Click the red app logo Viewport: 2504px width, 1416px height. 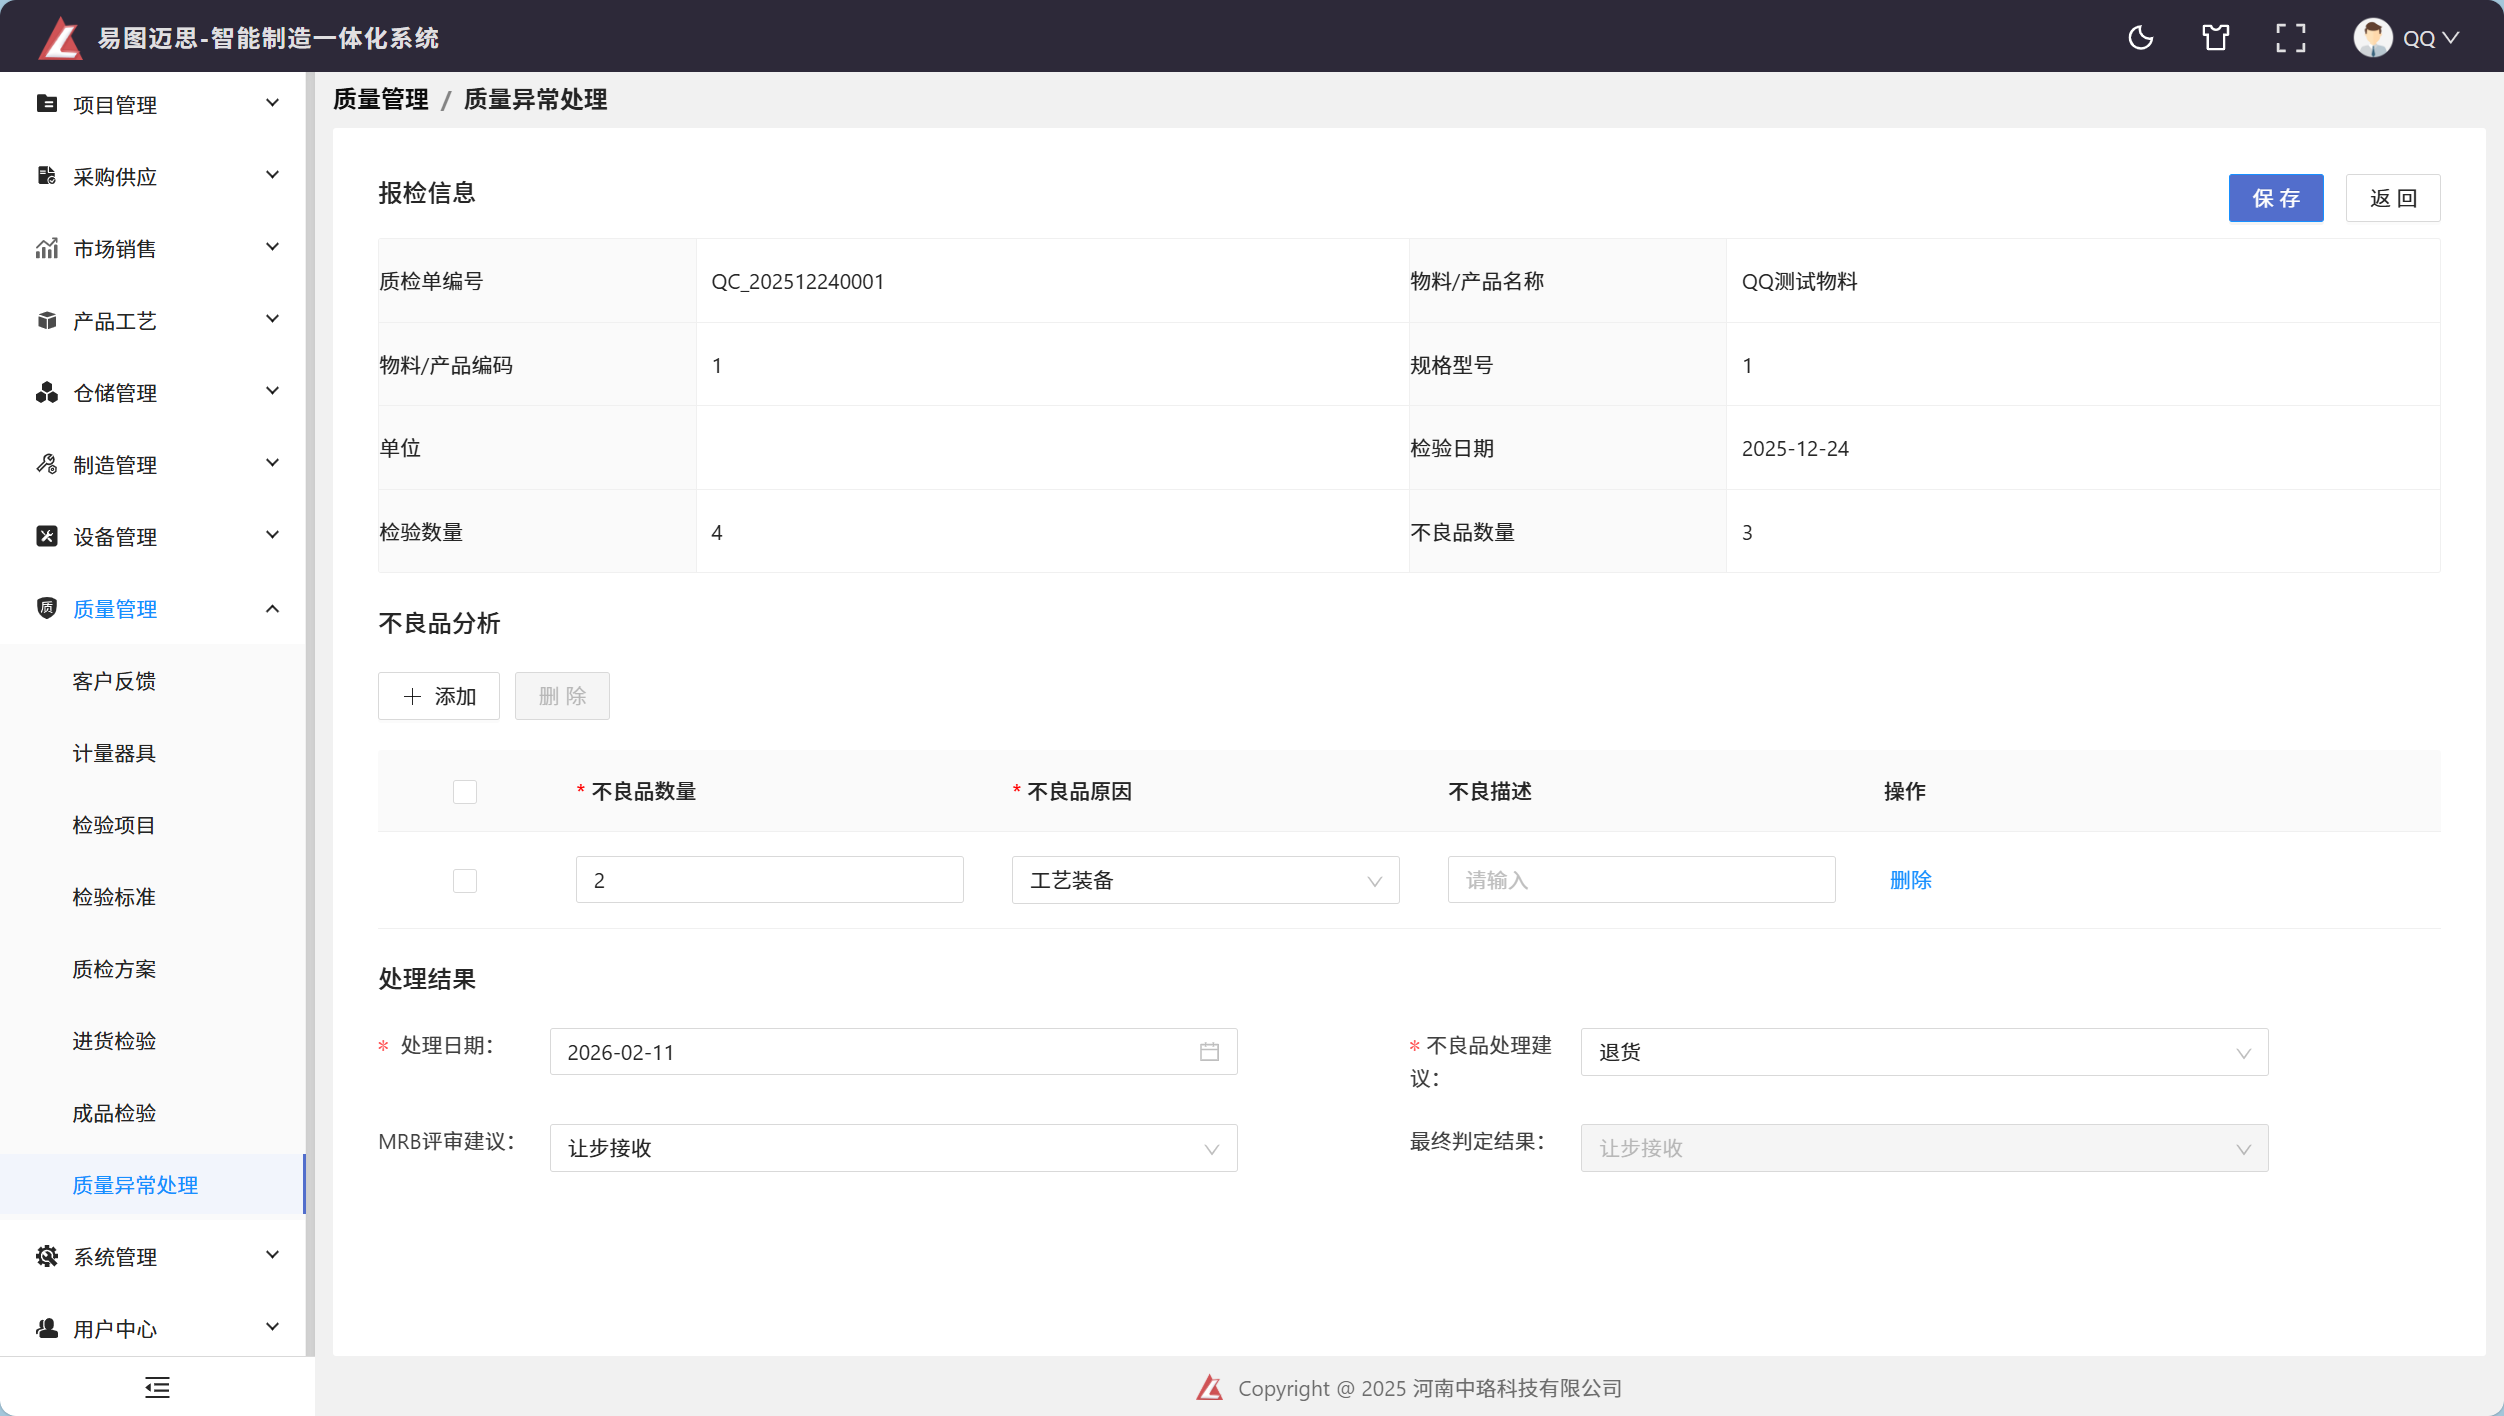(60, 38)
